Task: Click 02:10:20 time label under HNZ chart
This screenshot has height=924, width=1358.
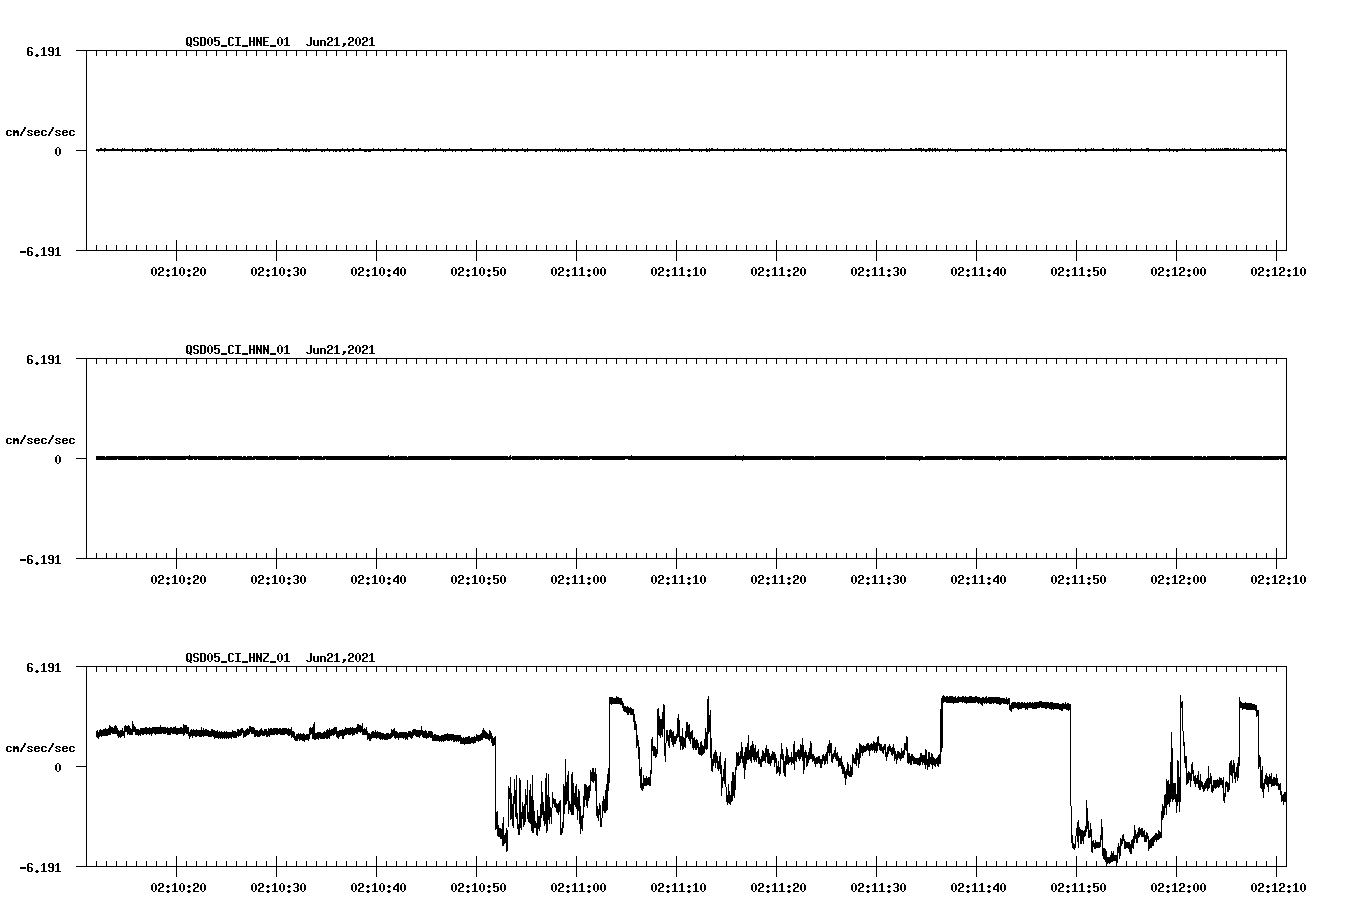Action: (178, 887)
